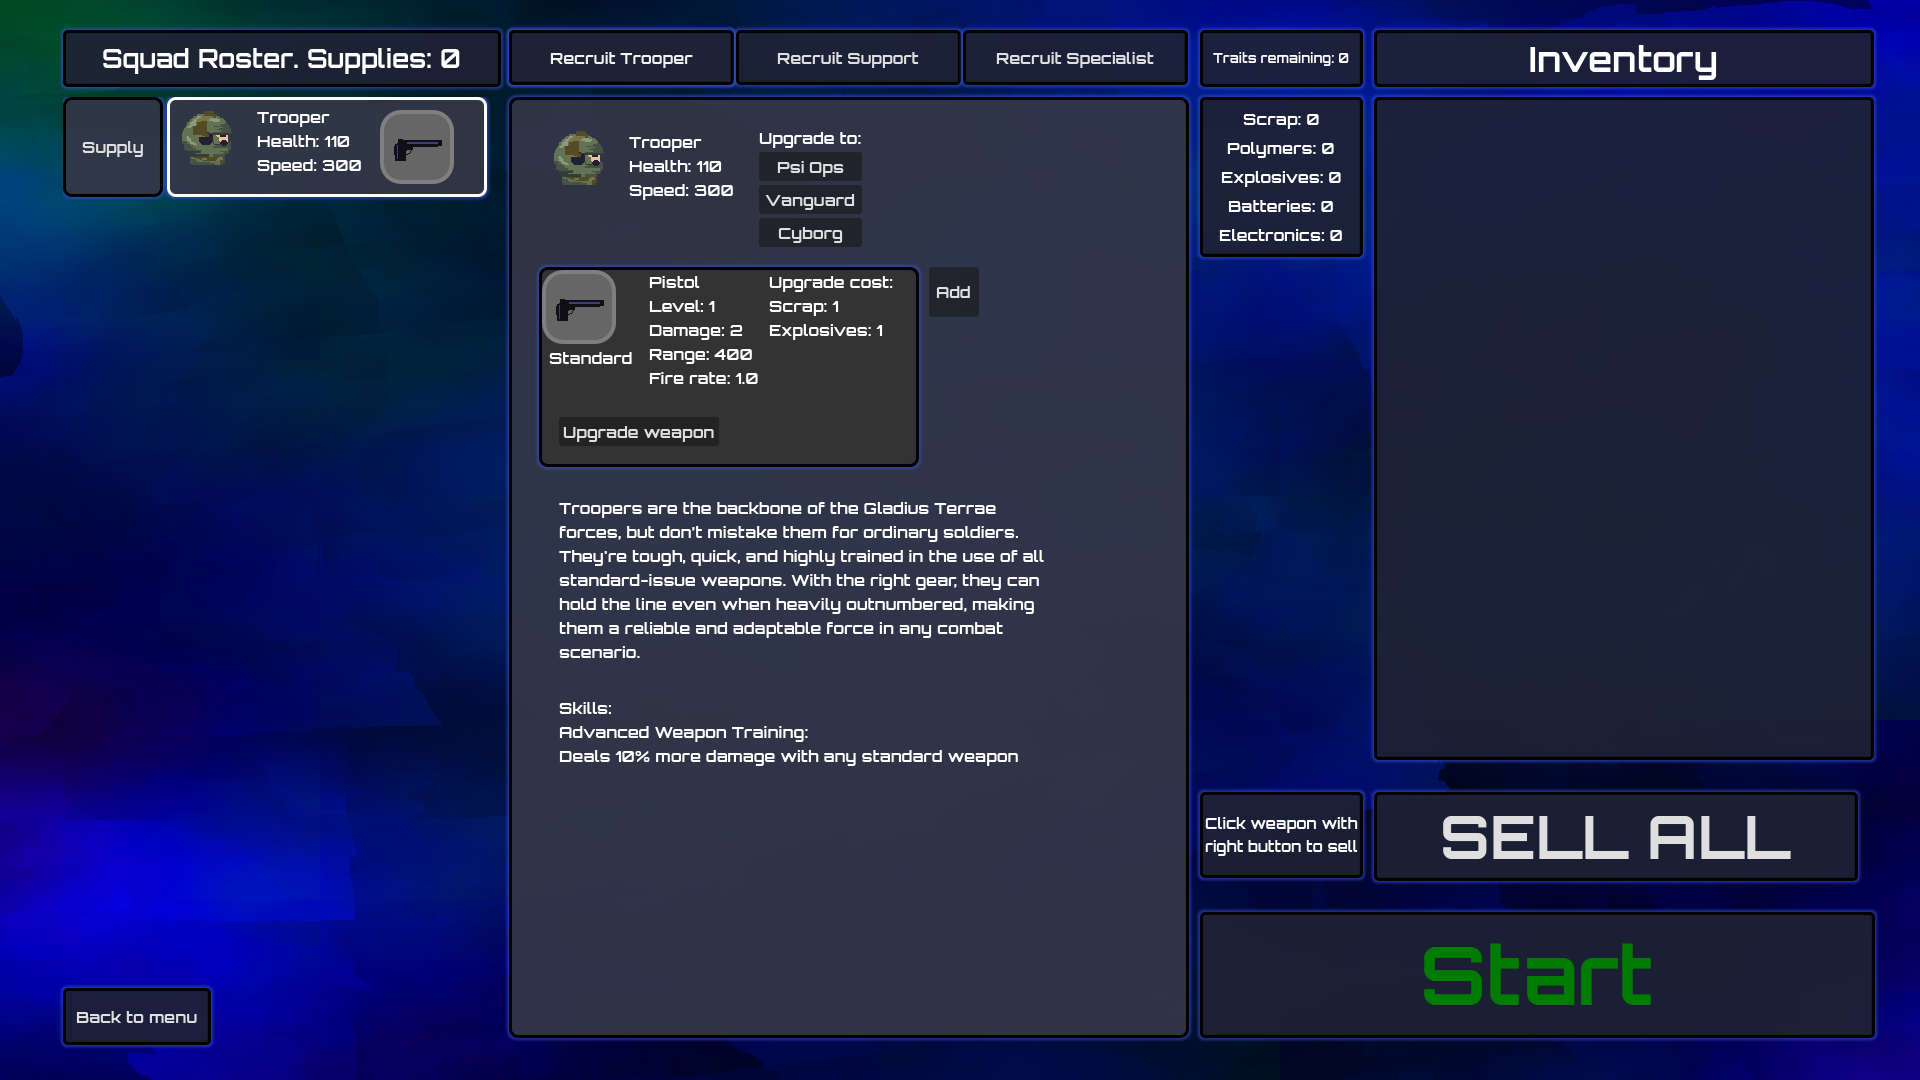Go Back to menu
Image resolution: width=1920 pixels, height=1080 pixels.
[137, 1017]
